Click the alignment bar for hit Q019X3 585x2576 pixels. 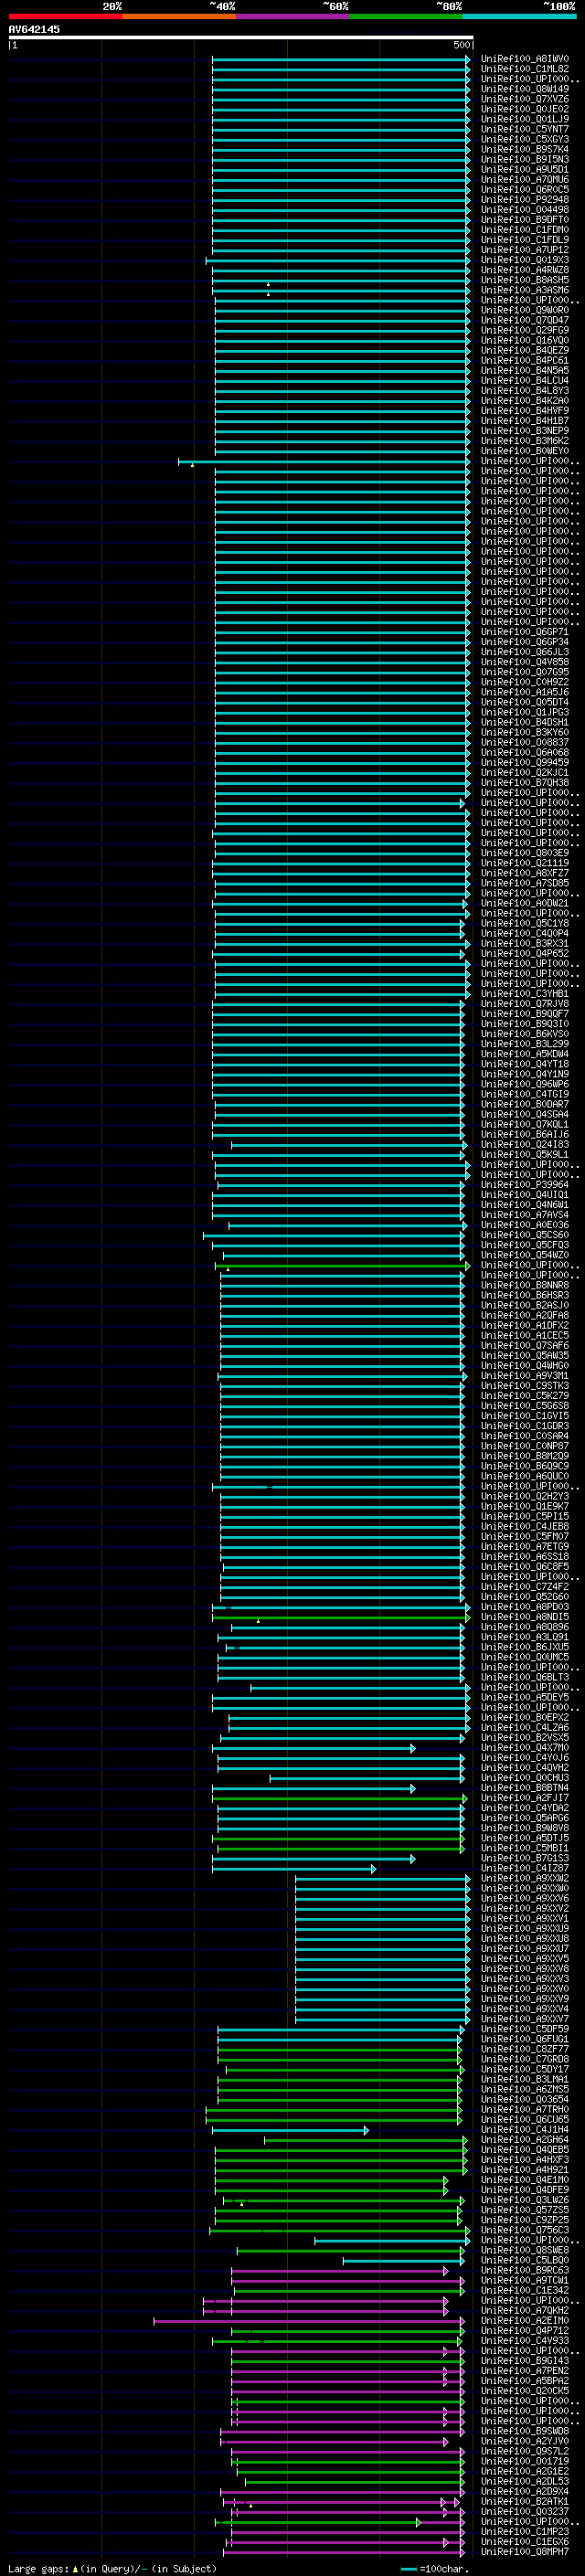point(338,260)
